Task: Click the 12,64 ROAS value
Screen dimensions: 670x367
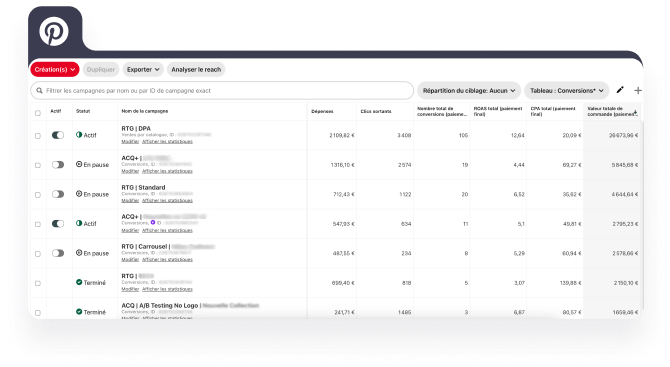Action: point(517,135)
